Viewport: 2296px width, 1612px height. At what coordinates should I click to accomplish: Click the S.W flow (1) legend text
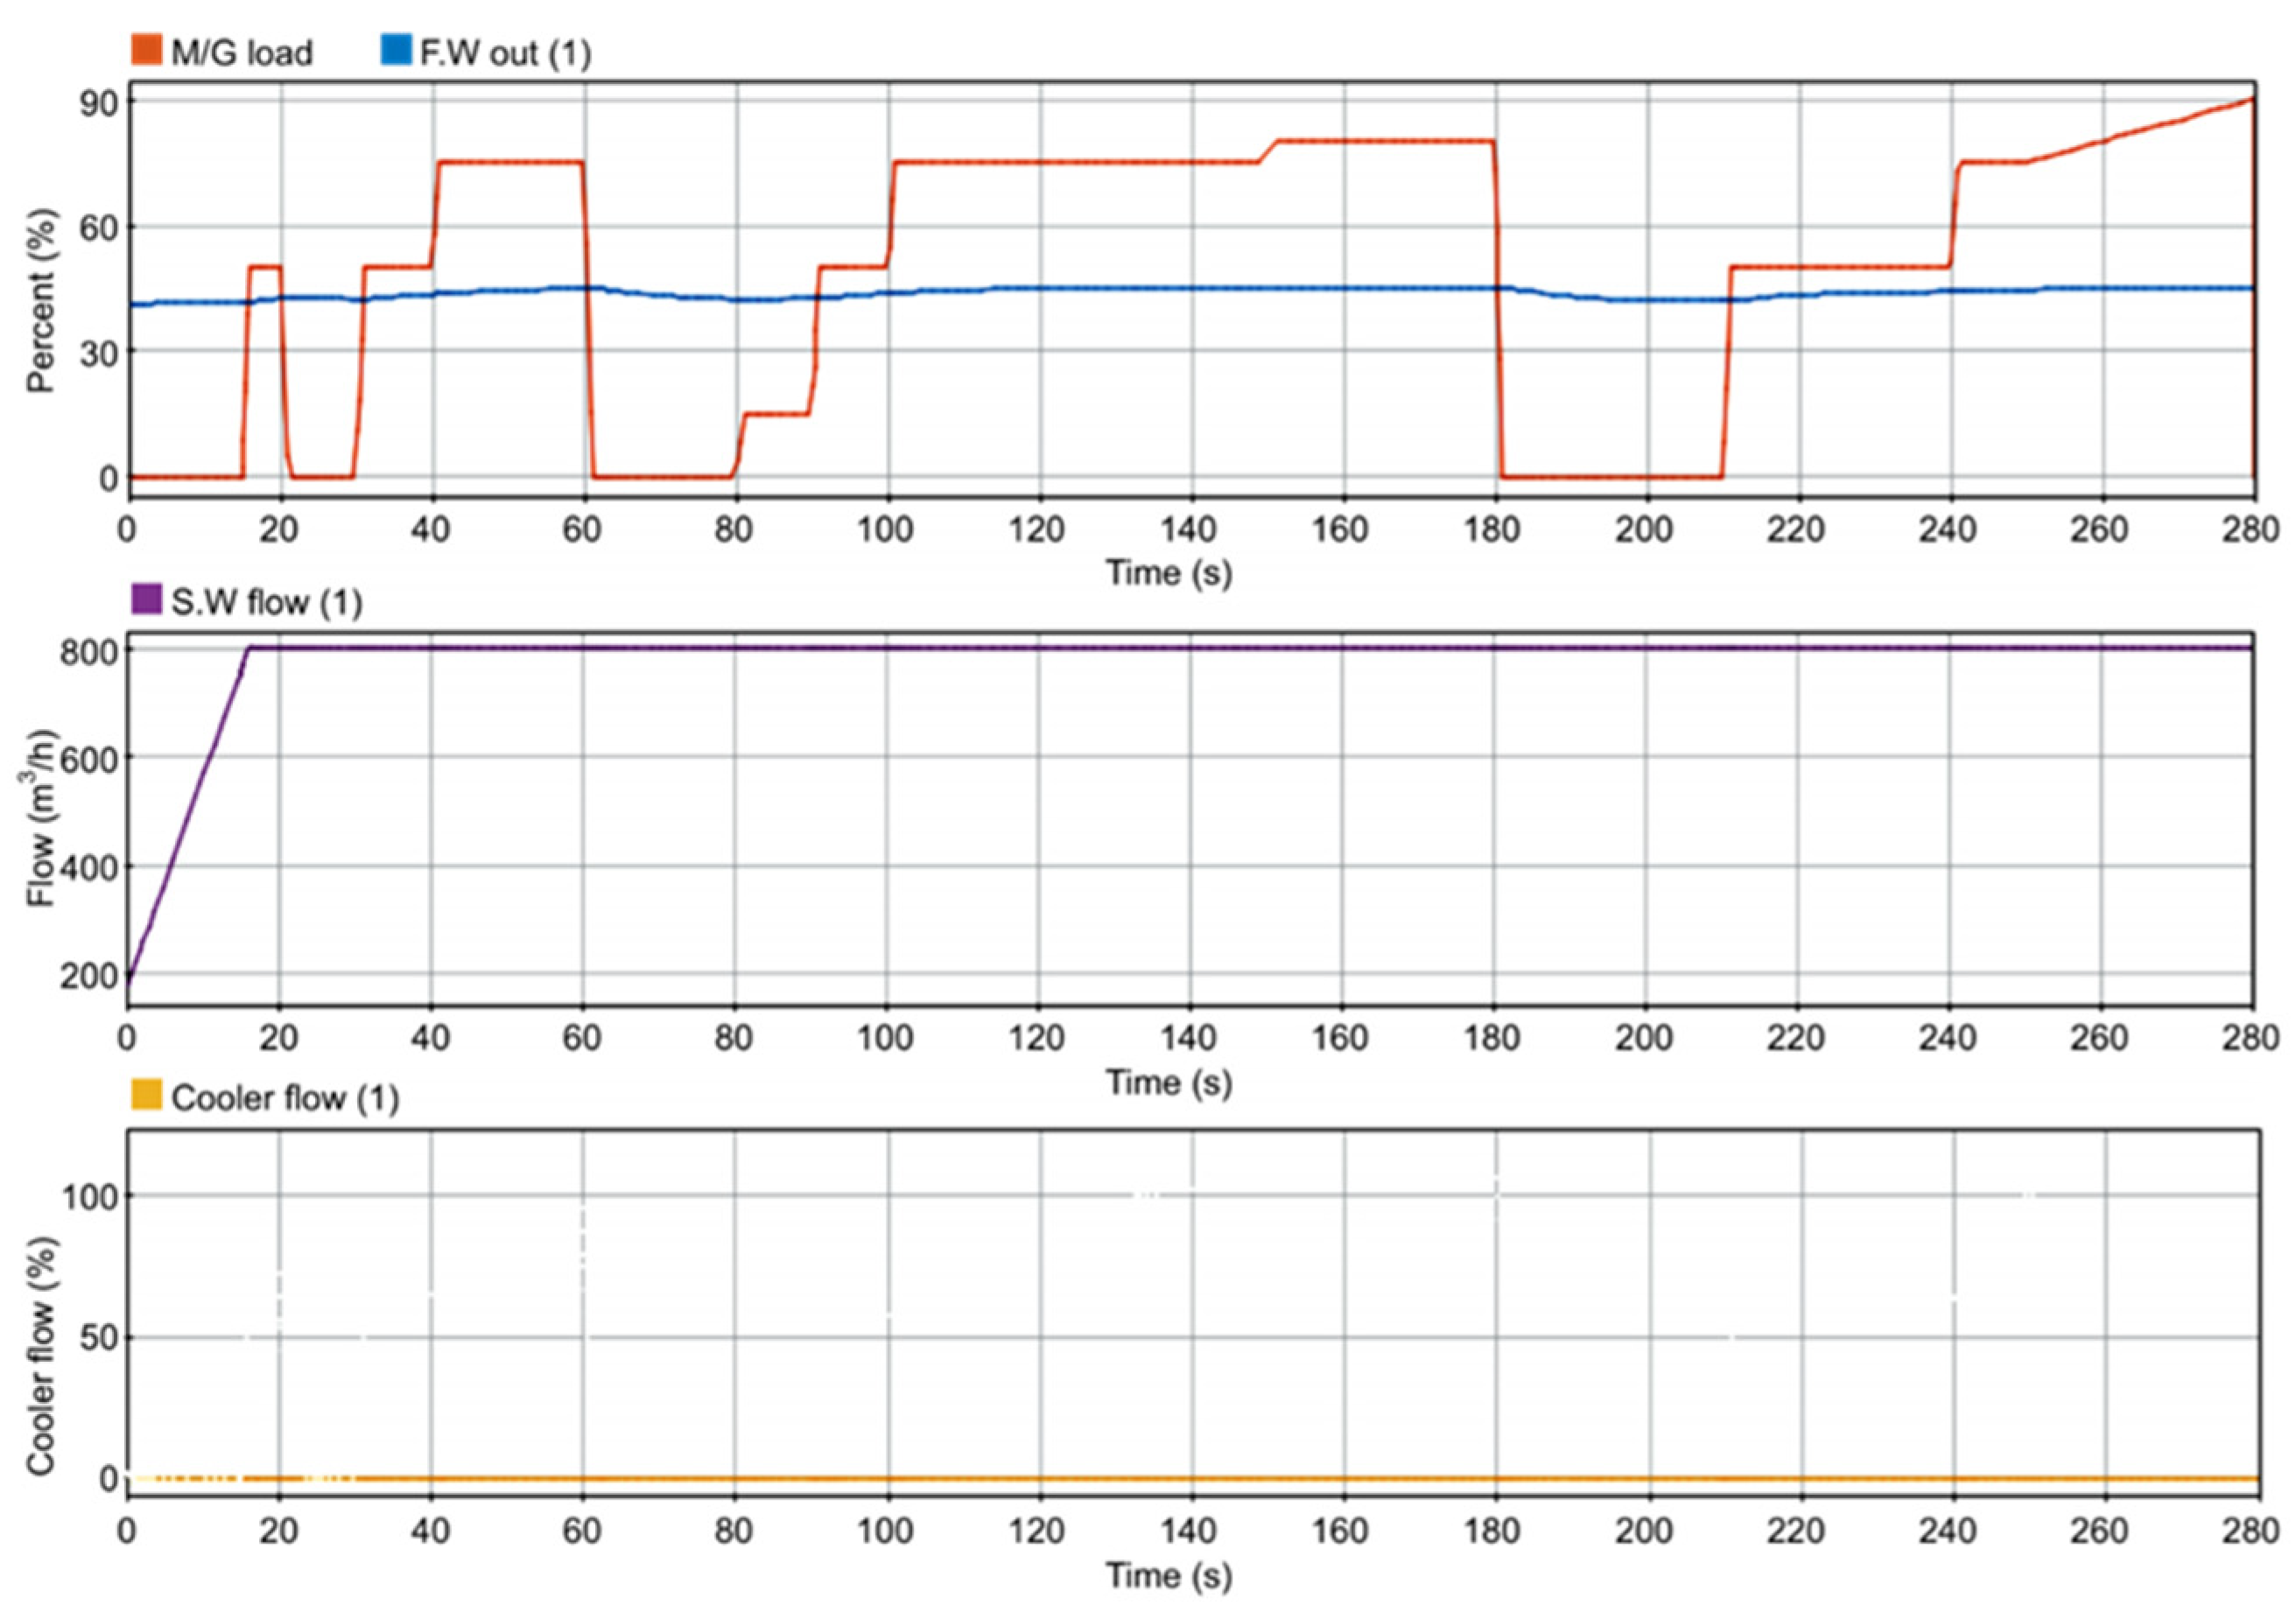coord(266,602)
